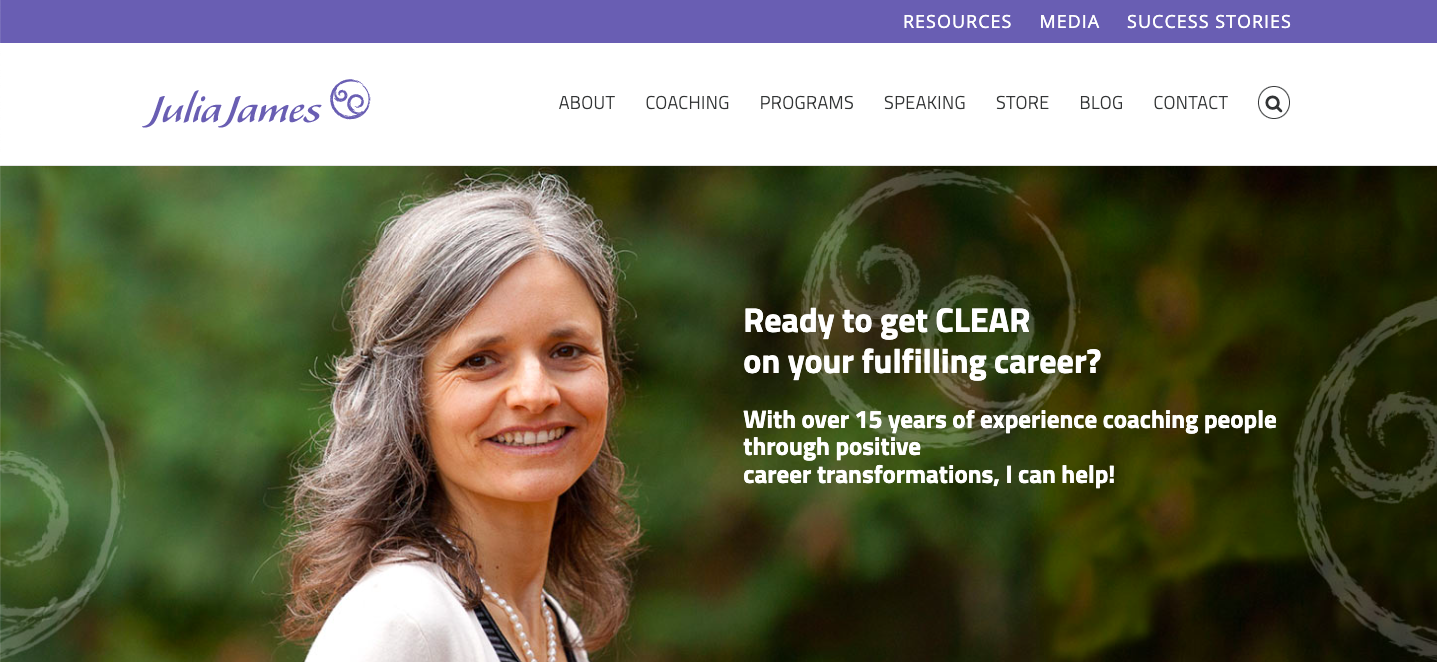Screen dimensions: 1437x662
Task: Open the Resources link in top bar
Action: point(957,21)
